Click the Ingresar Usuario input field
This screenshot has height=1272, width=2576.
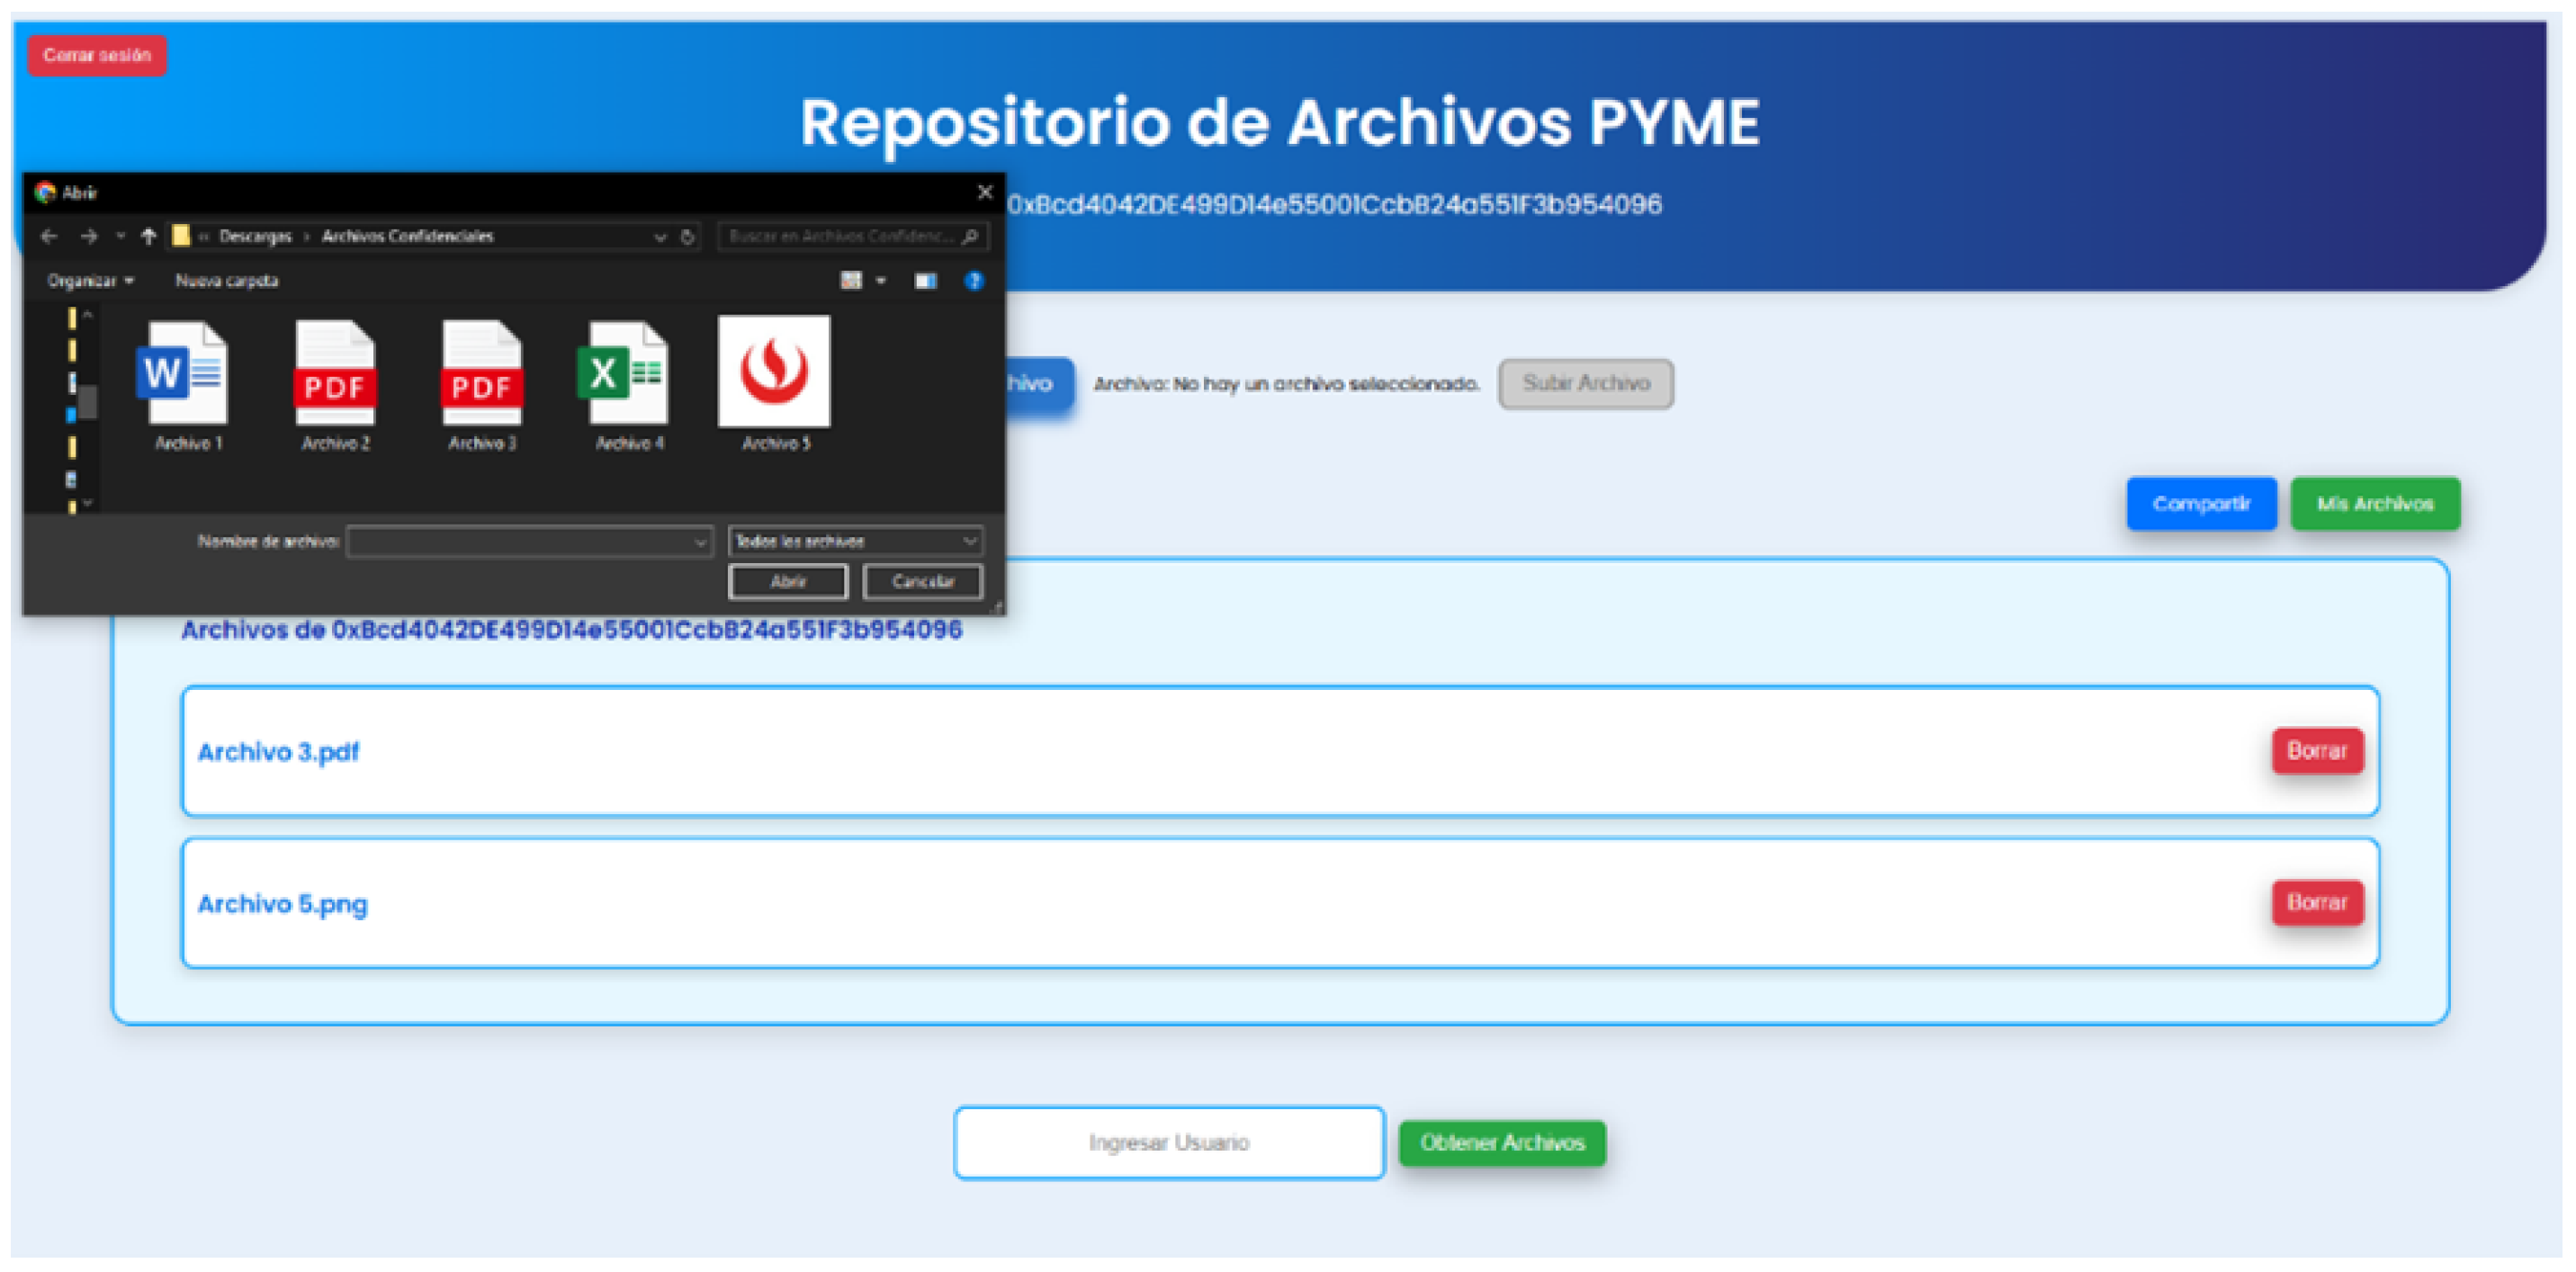1168,1143
